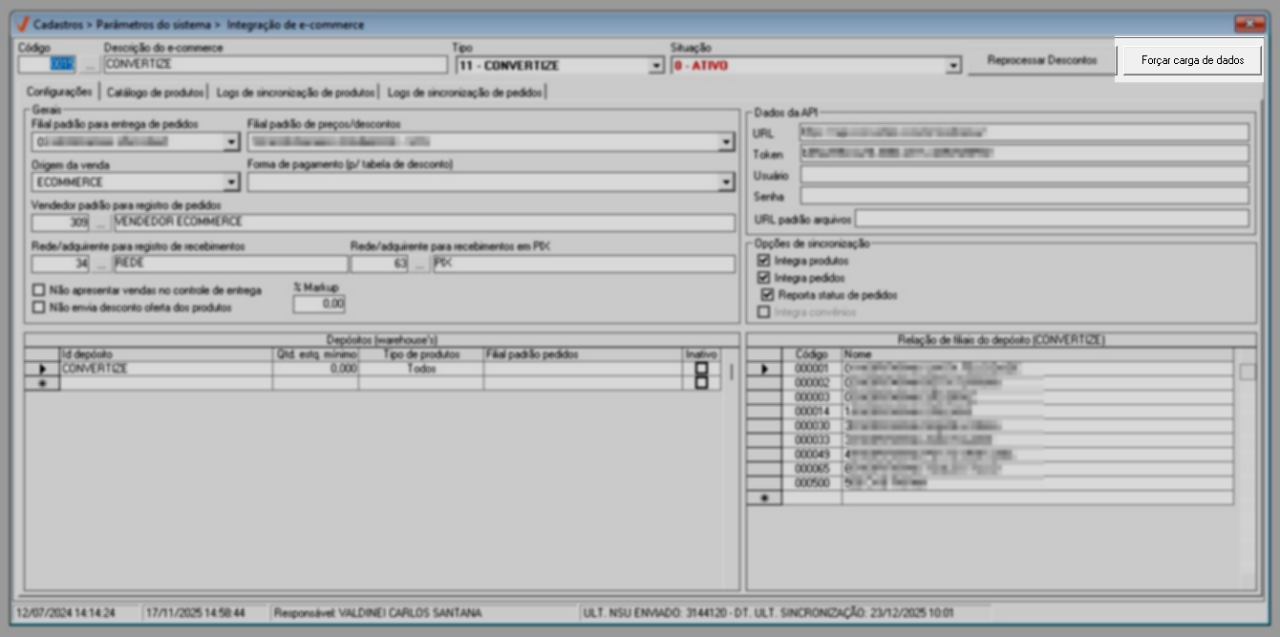Viewport: 1280px width, 637px height.
Task: Click the Id depósito column header
Action: pos(166,354)
